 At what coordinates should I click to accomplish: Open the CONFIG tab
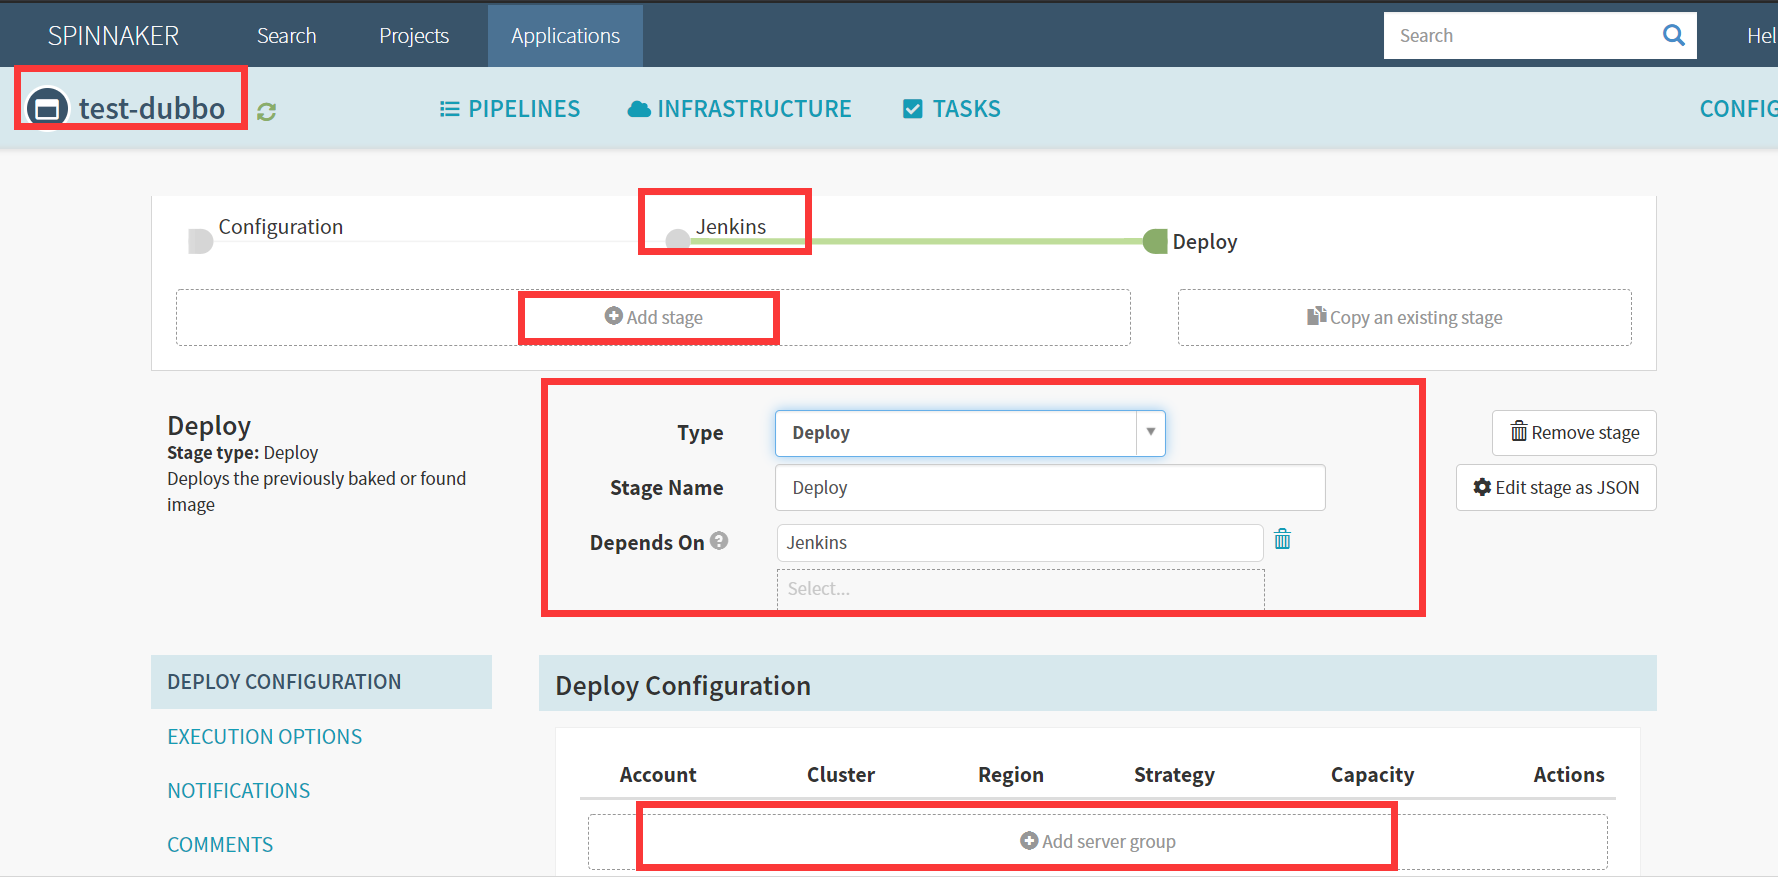coord(1738,109)
